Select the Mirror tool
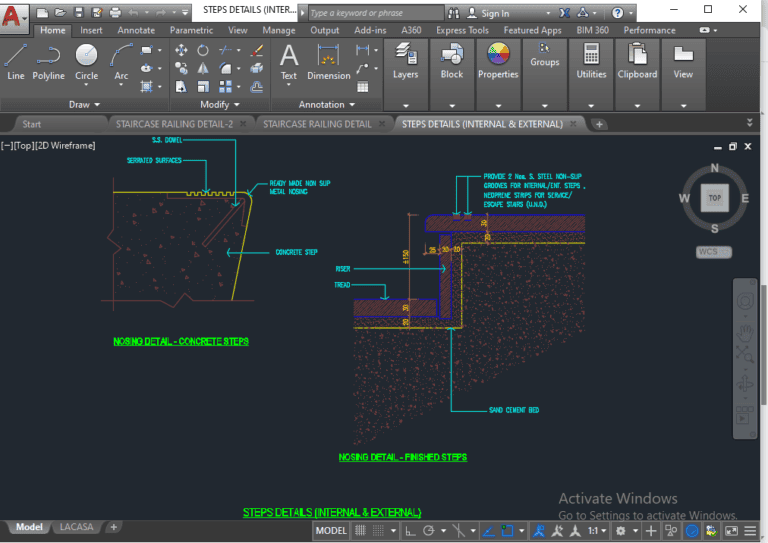Screen dimensions: 768x543 point(203,69)
